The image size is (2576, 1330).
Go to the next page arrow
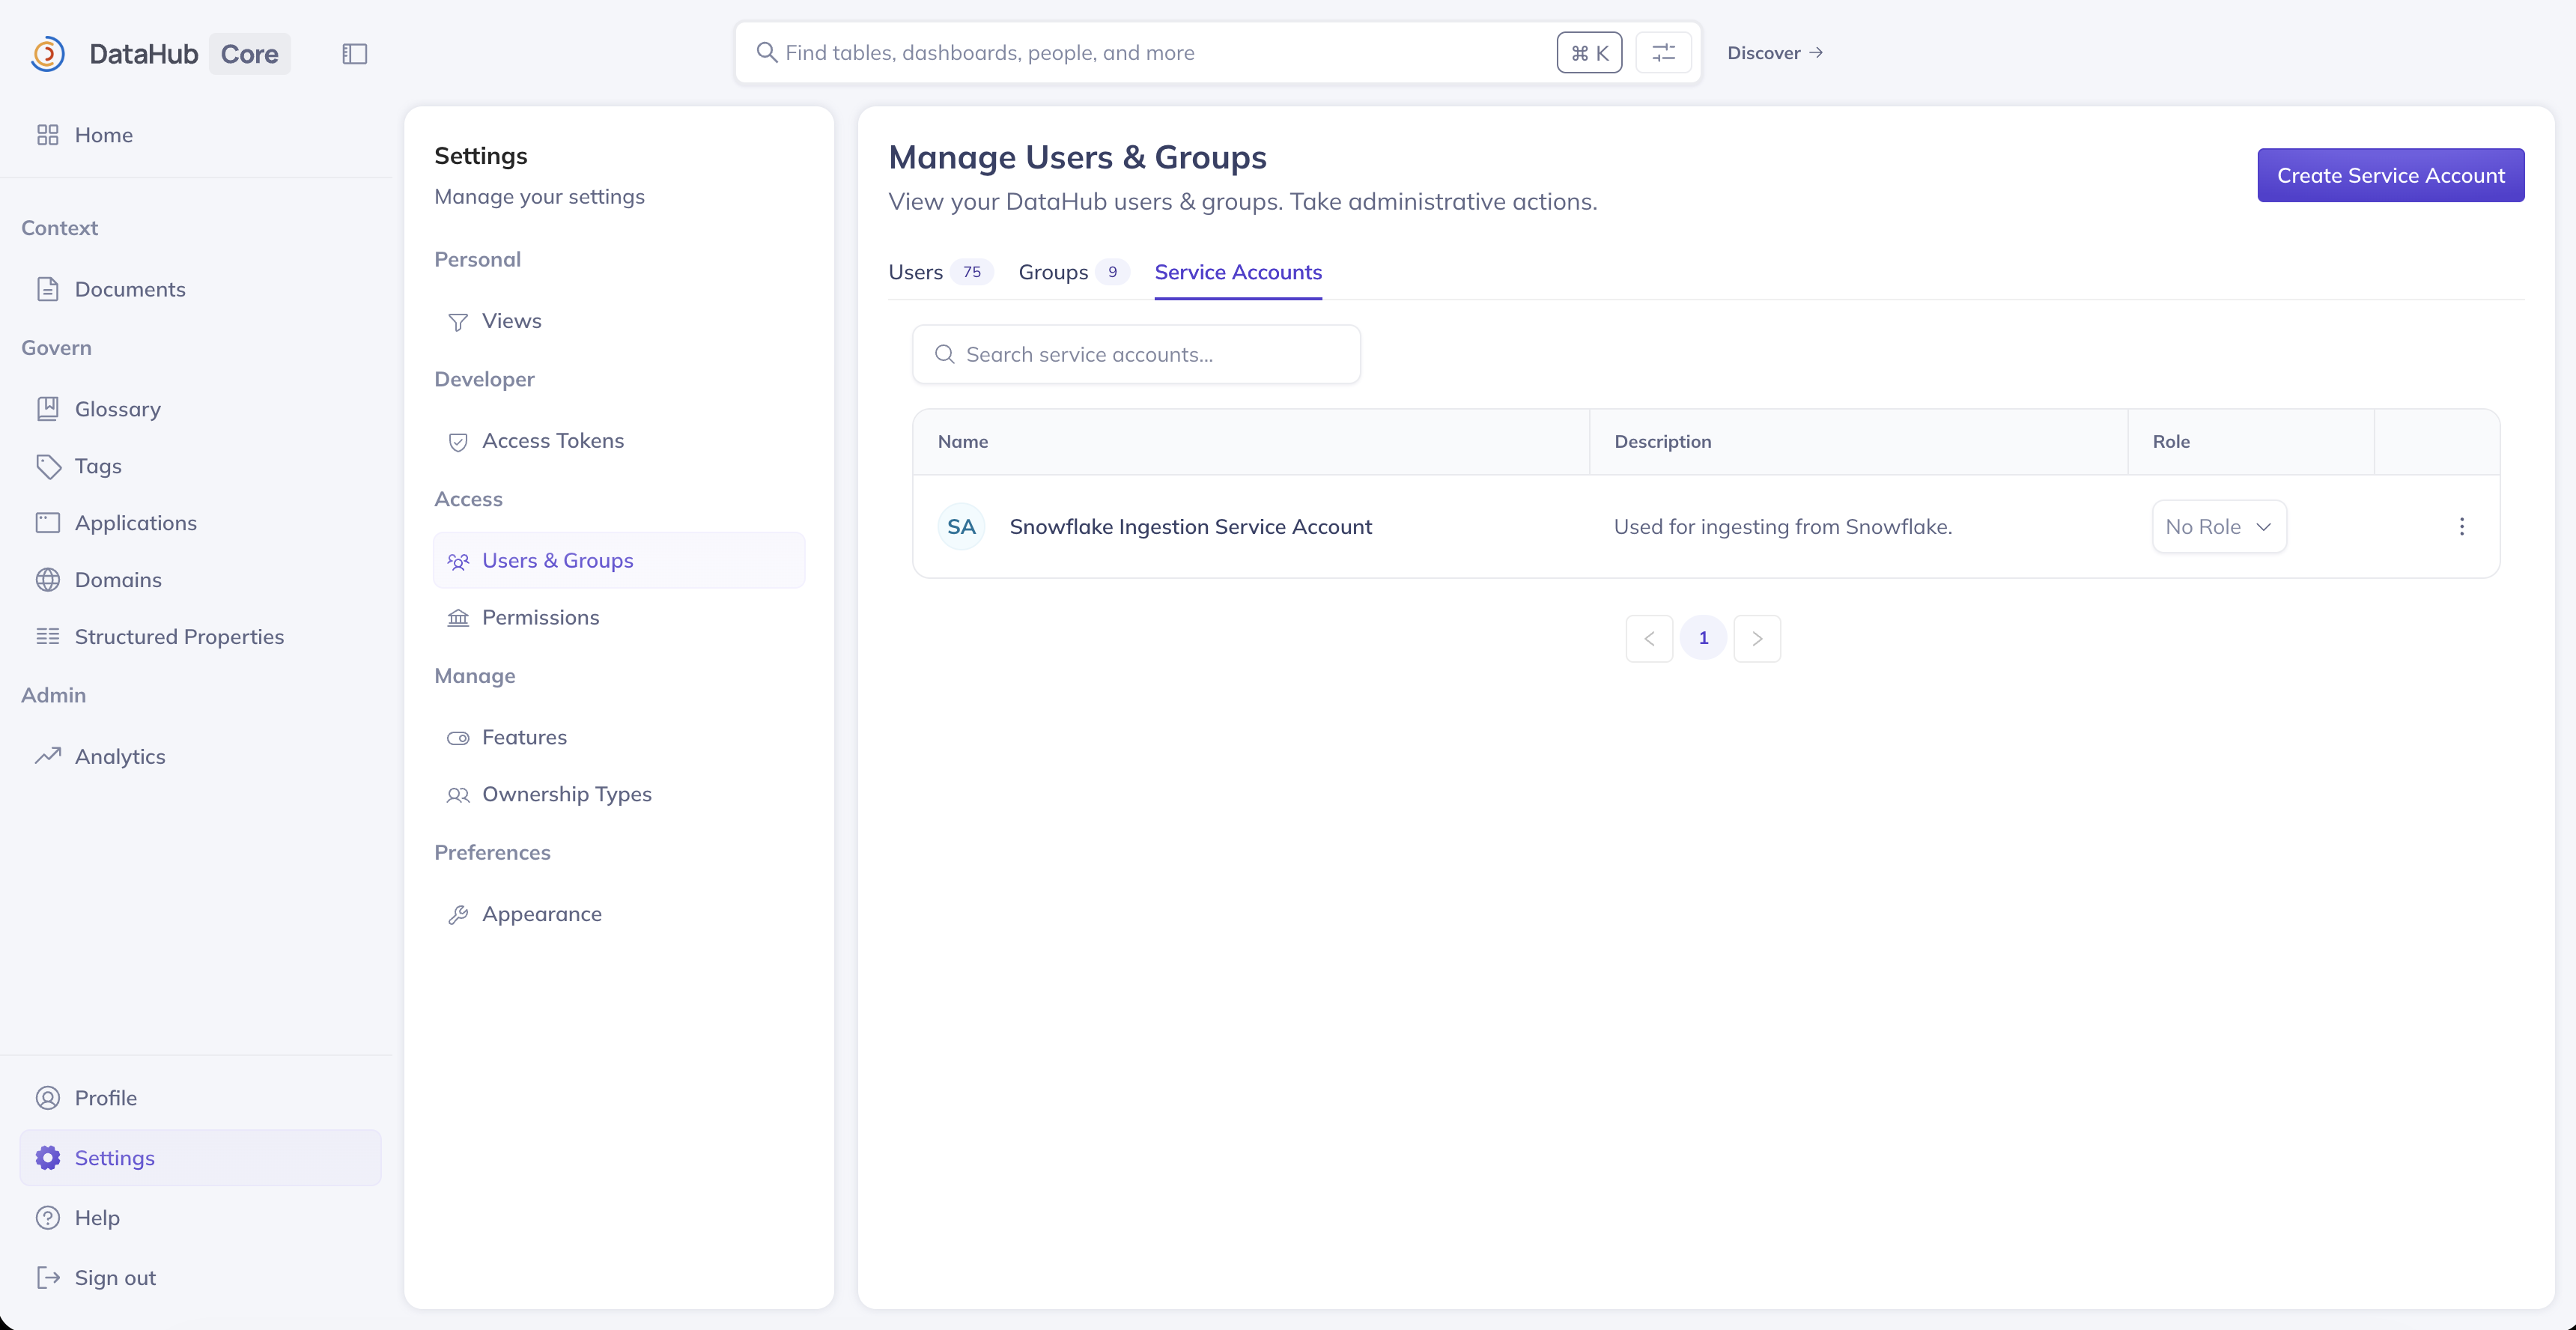pos(1756,638)
